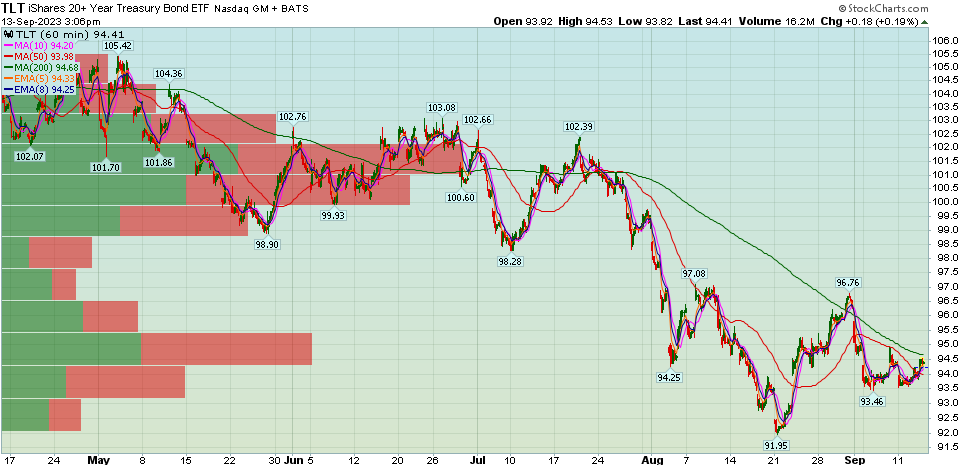Click the 105.42 peak price label
This screenshot has width=964, height=465.
[x=118, y=46]
